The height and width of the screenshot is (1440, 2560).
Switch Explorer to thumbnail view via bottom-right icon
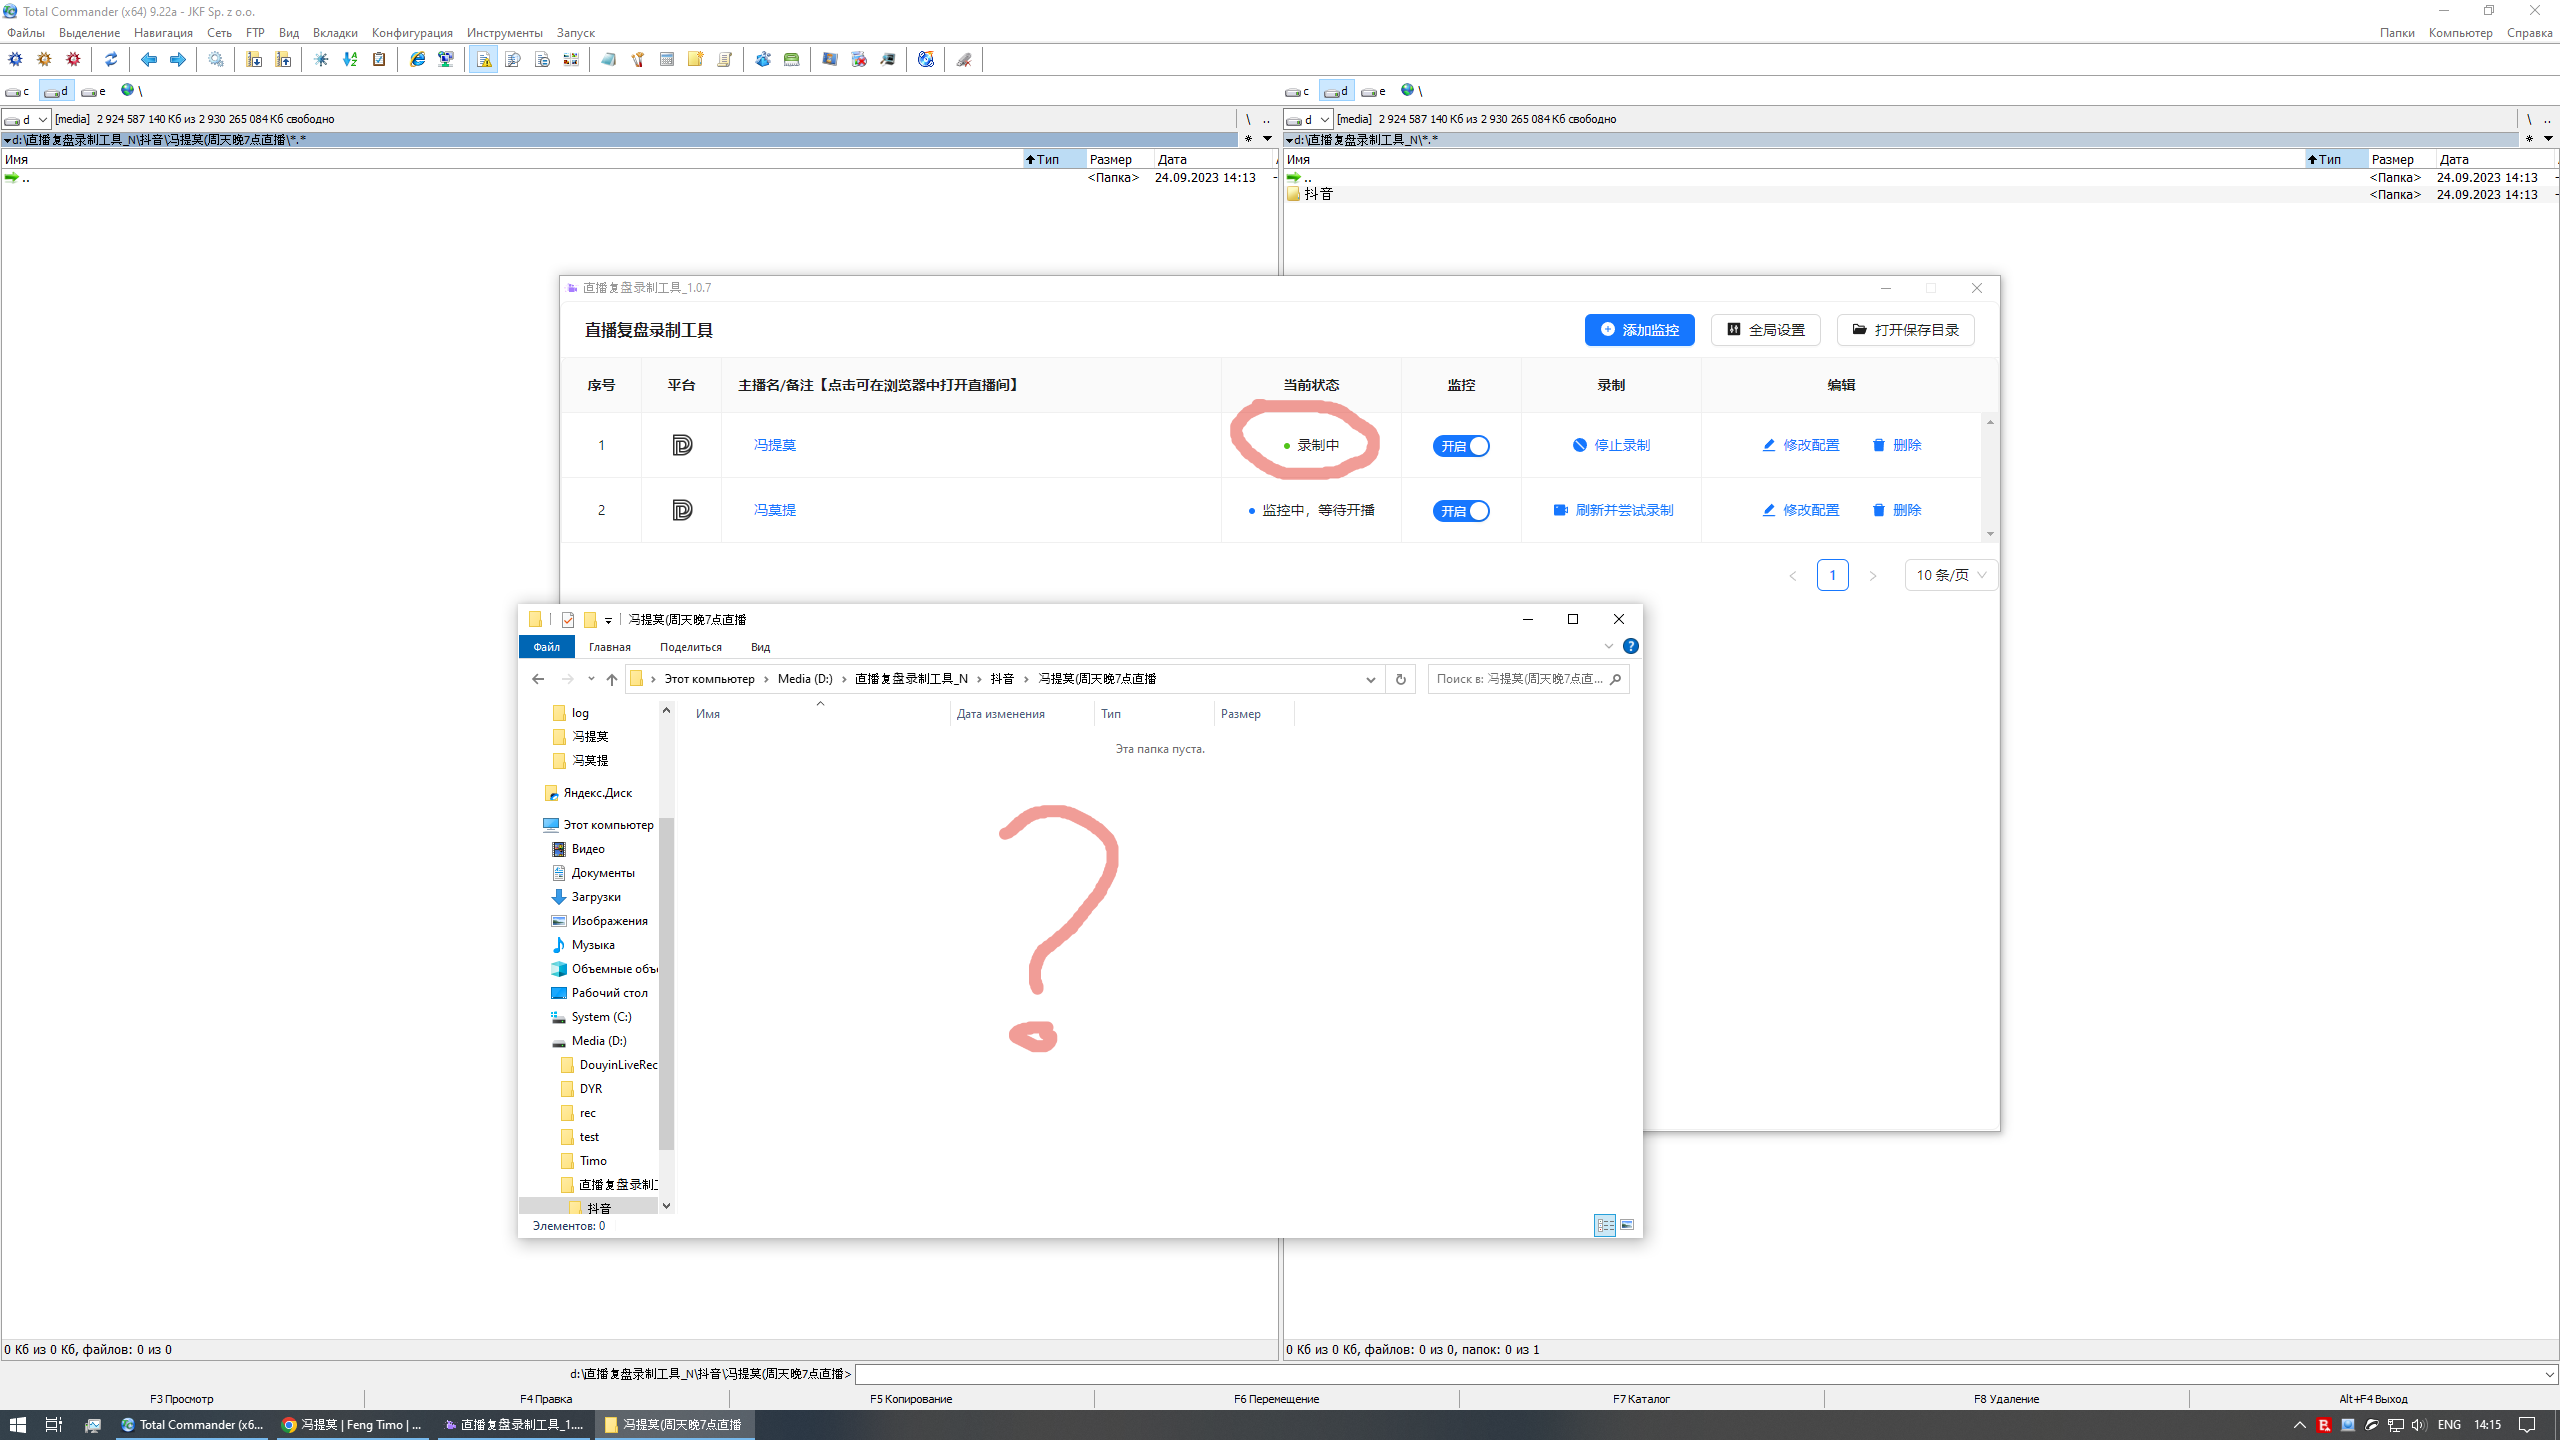tap(1627, 1225)
